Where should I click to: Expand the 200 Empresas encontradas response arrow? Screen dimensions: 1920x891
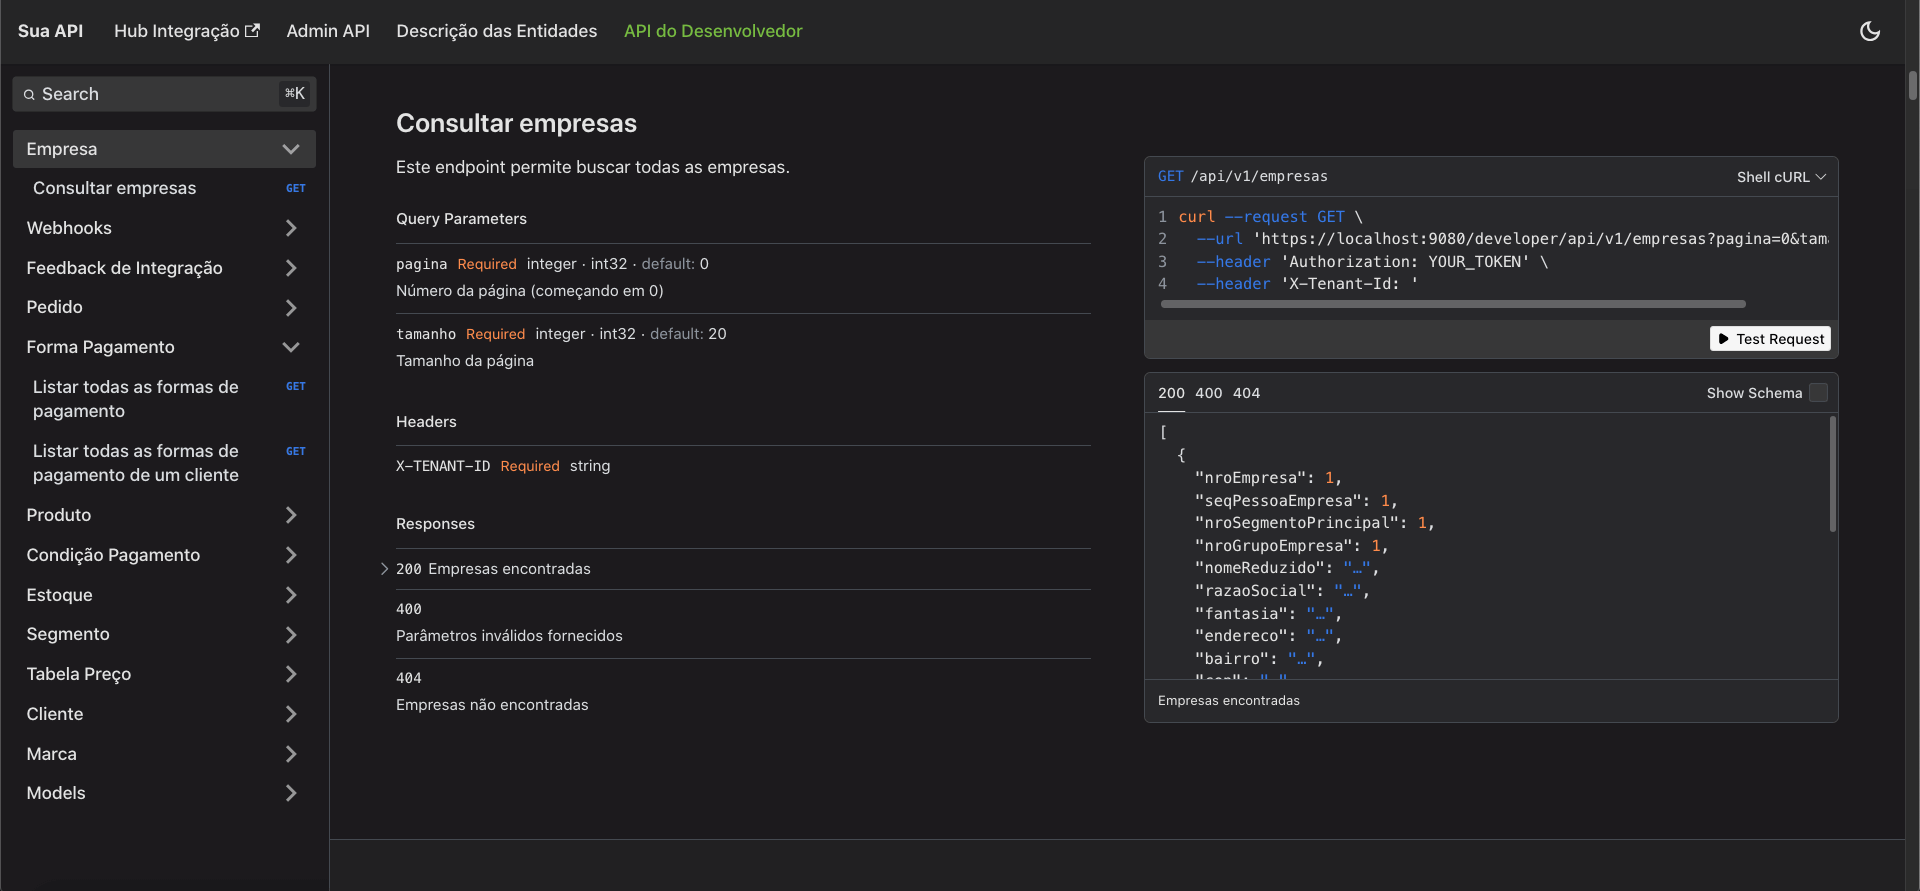click(384, 569)
